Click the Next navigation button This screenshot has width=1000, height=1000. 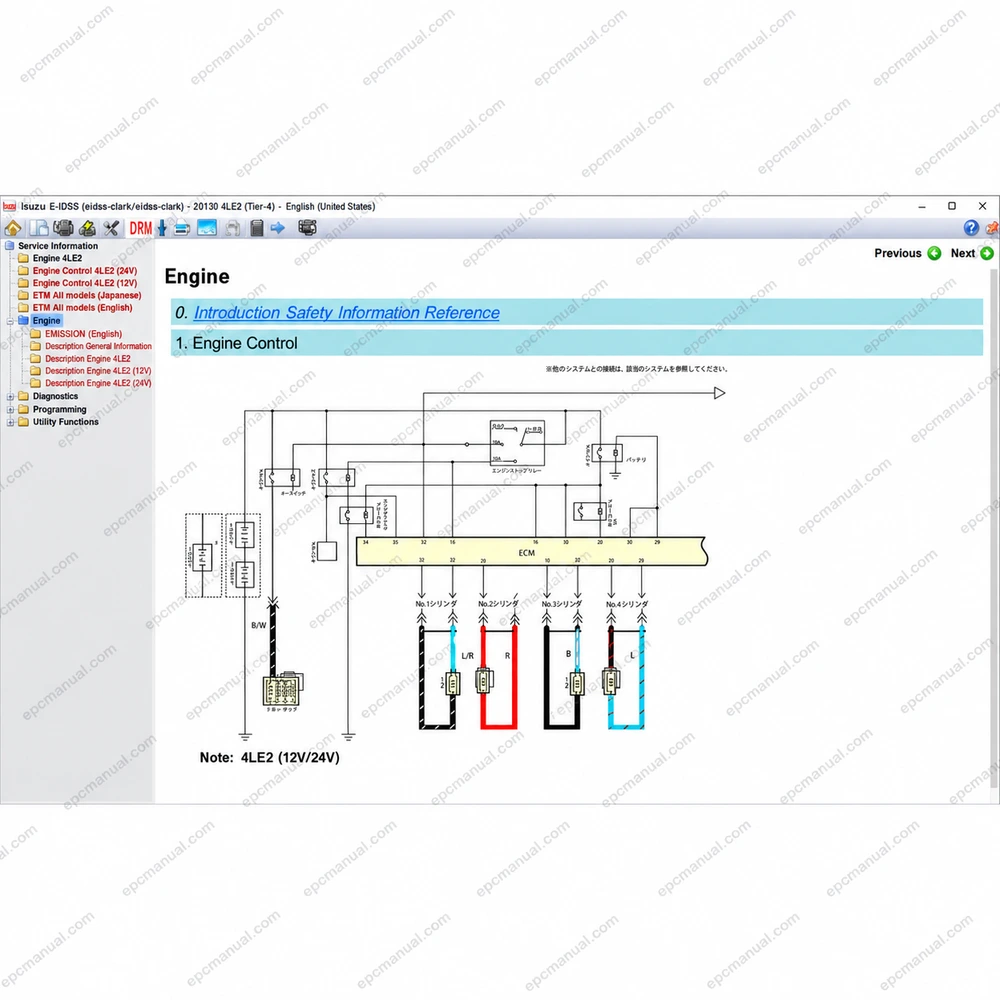tap(972, 253)
